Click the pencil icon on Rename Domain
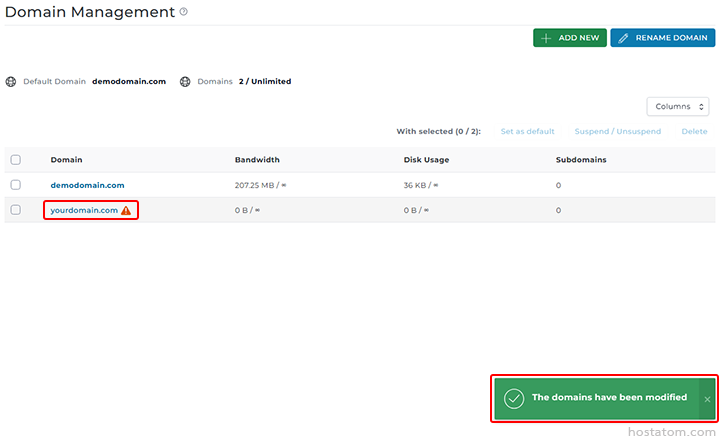This screenshot has width=720, height=440. (x=624, y=38)
